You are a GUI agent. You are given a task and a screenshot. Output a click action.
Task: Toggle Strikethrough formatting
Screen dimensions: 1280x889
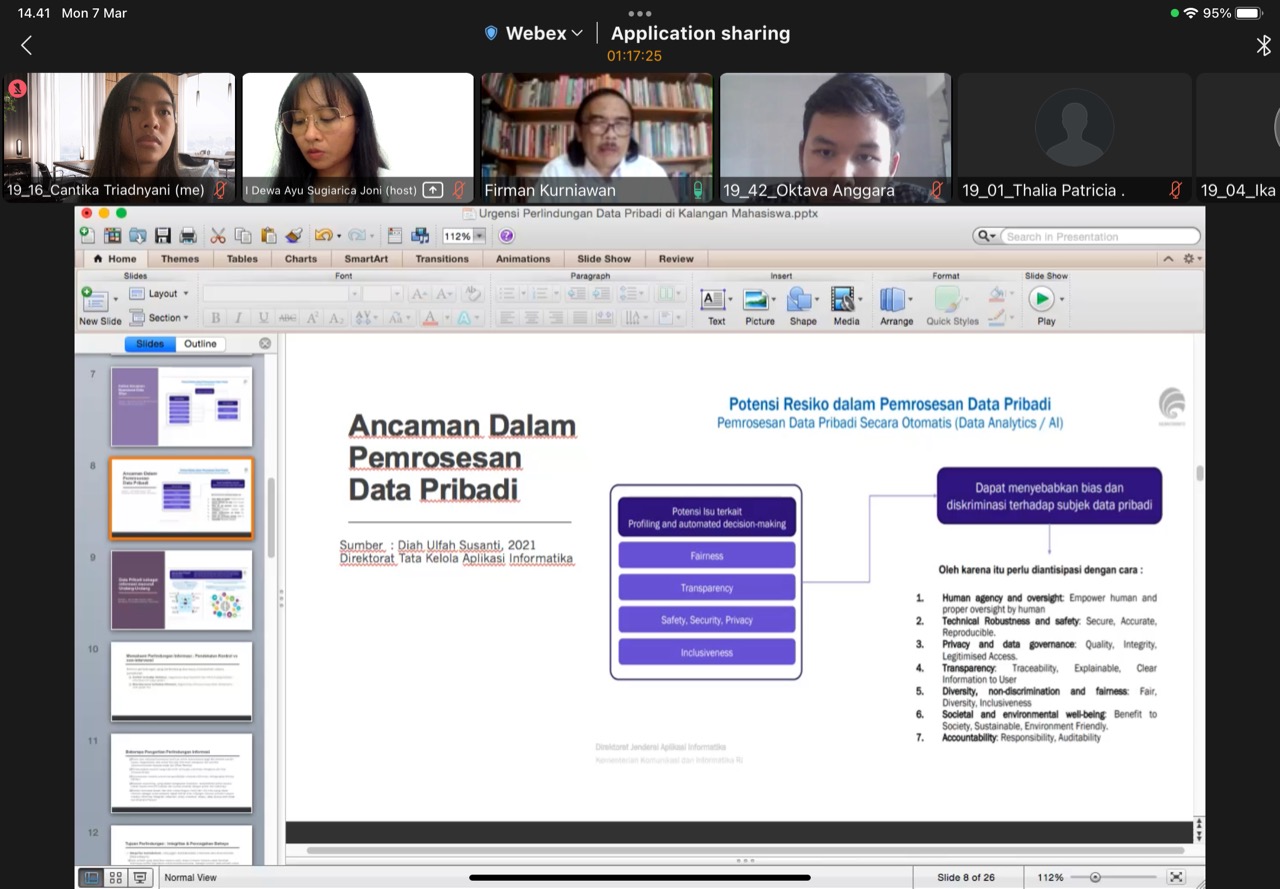click(288, 318)
